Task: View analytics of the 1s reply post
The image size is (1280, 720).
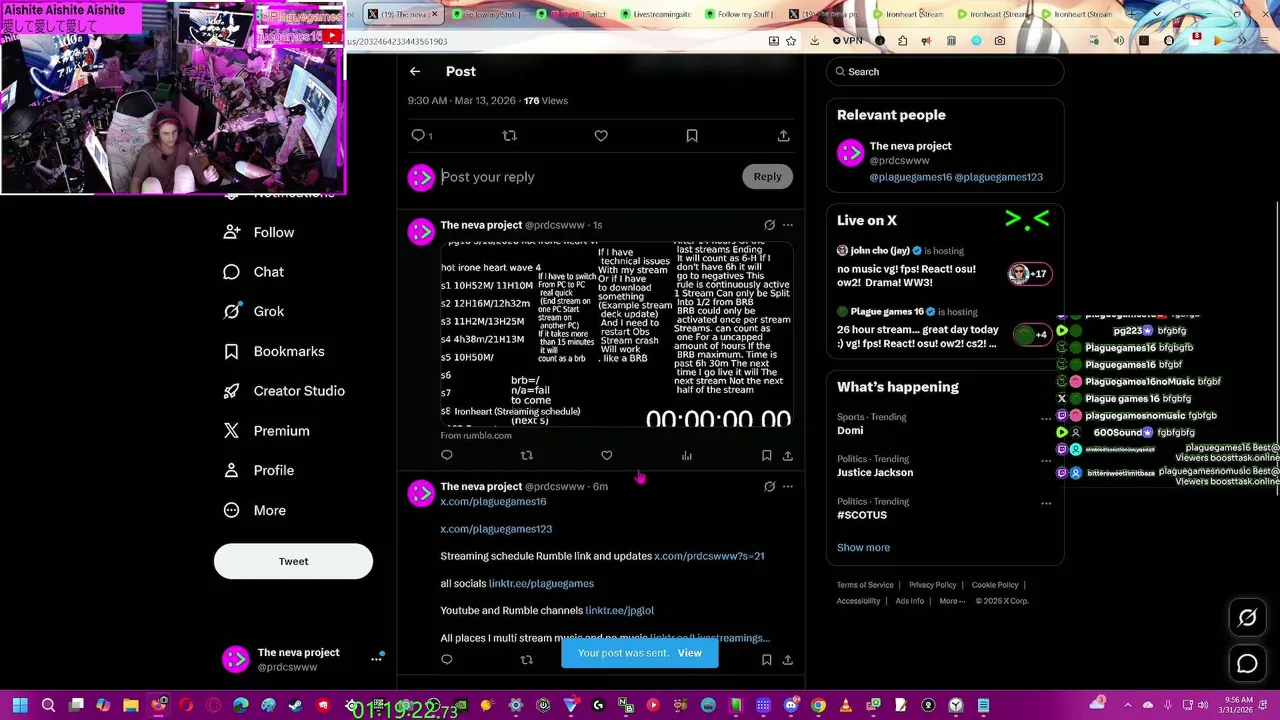Action: (x=687, y=456)
